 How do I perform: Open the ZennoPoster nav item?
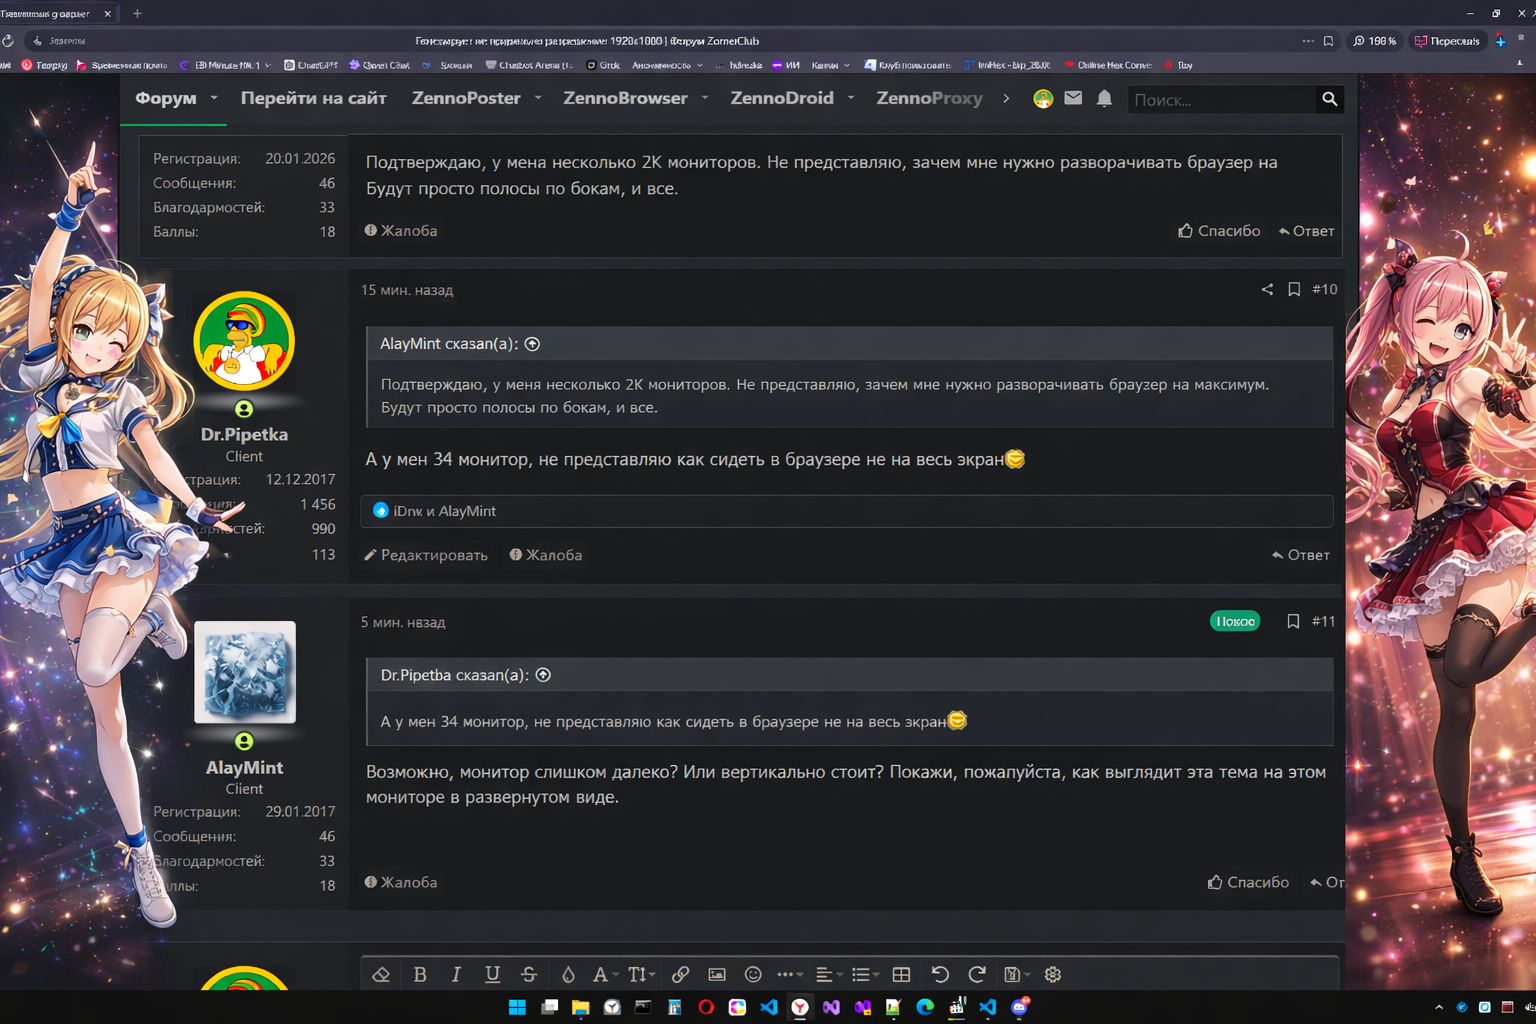pos(466,98)
